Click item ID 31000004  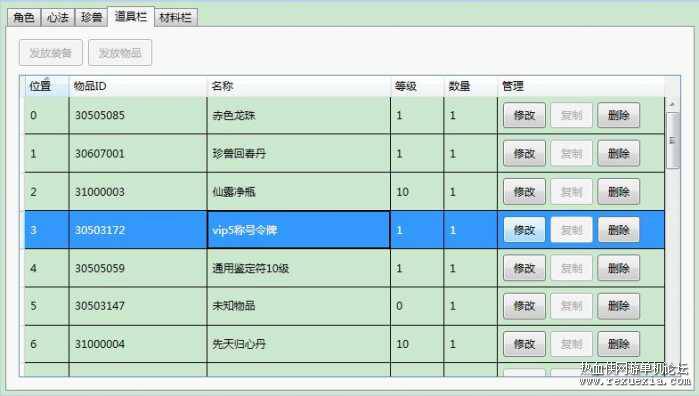click(138, 344)
